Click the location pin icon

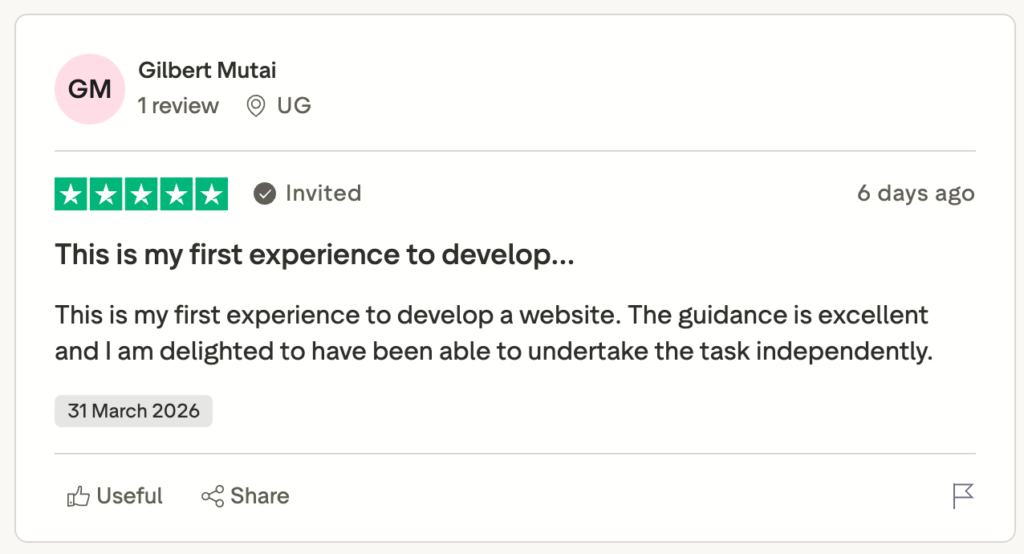(x=256, y=106)
